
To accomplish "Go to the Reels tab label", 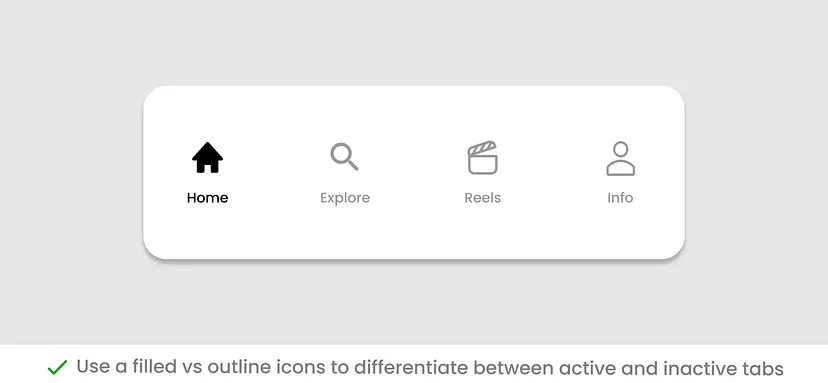I will click(483, 198).
